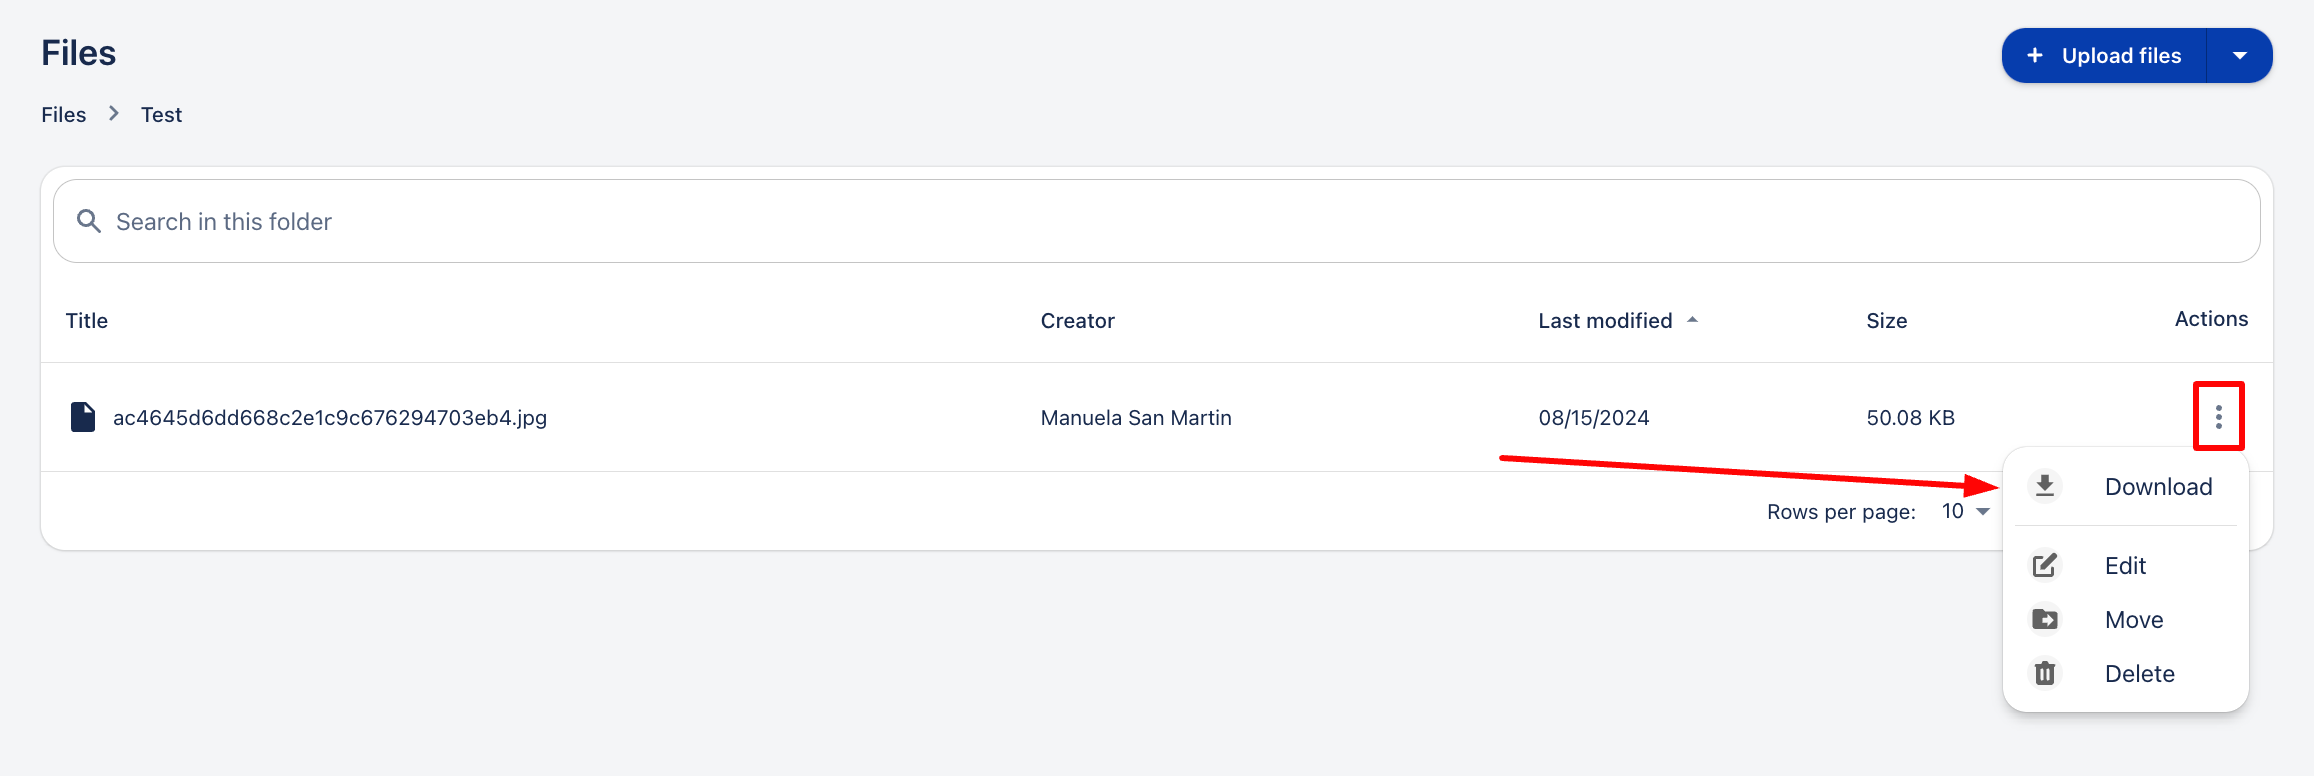Click the download arrow icon
Viewport: 2314px width, 776px height.
tap(2045, 486)
